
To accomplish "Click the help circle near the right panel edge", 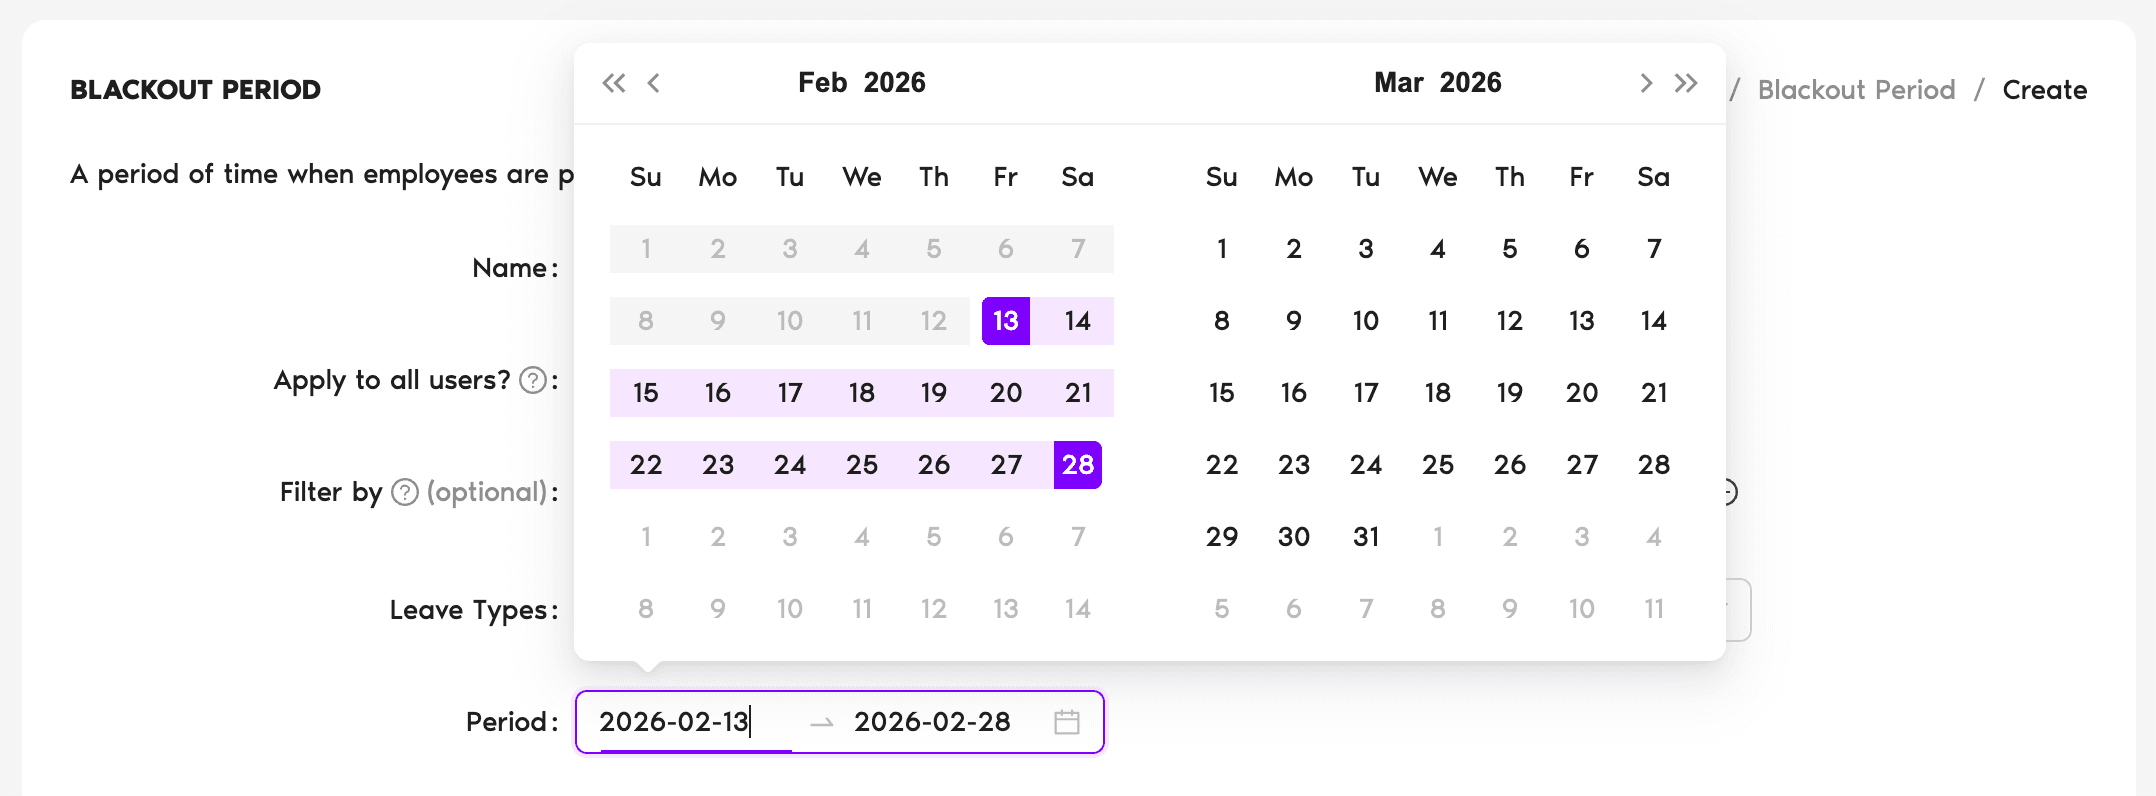I will [x=1729, y=492].
